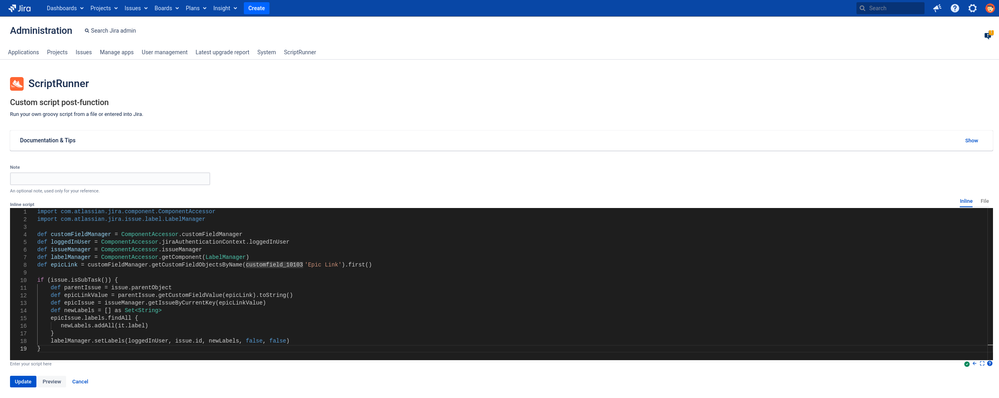Toggle fullscreen script editor icon
Screen dimensions: 999x398
982,364
